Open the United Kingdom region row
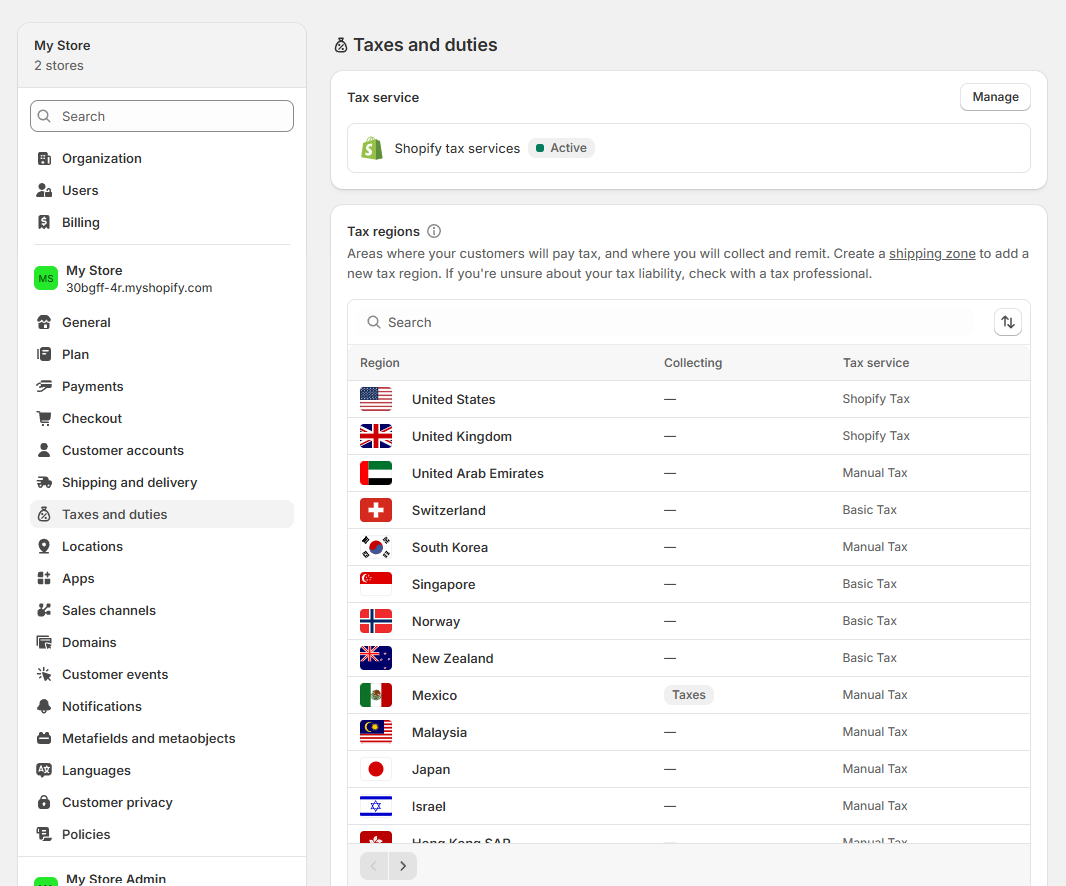1066x886 pixels. point(689,436)
